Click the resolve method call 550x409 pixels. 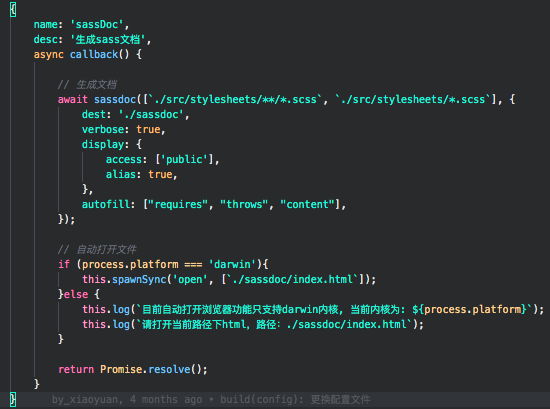pyautogui.click(x=169, y=369)
